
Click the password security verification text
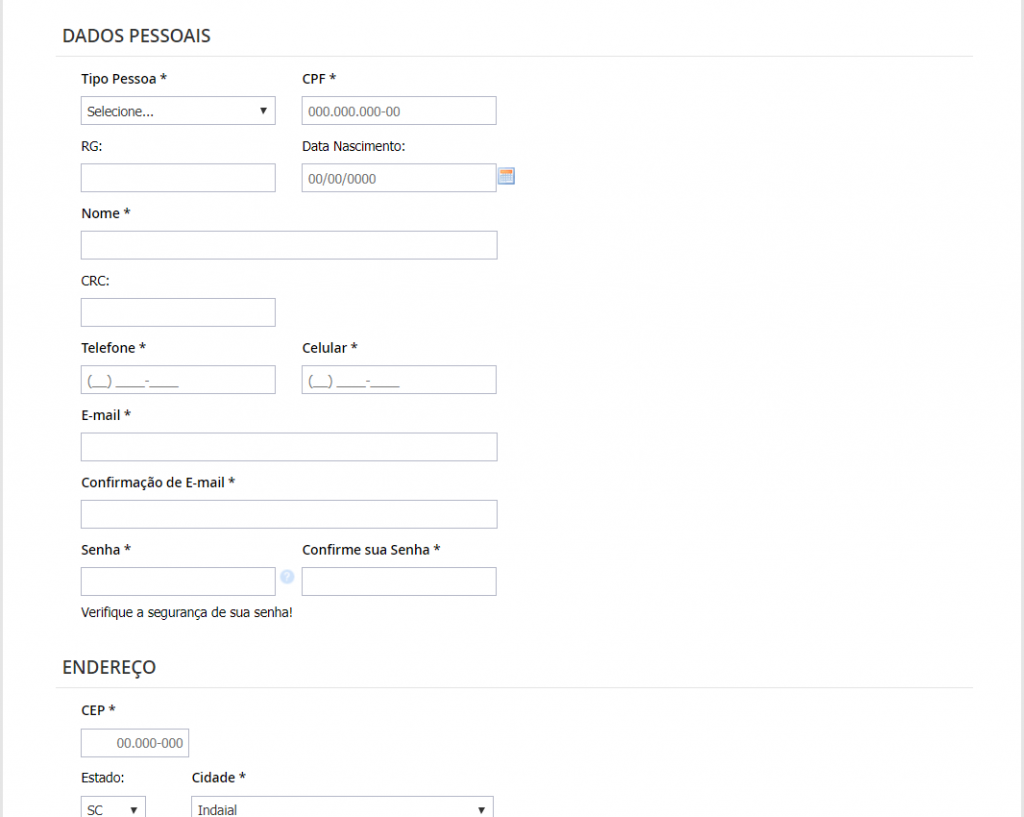187,612
